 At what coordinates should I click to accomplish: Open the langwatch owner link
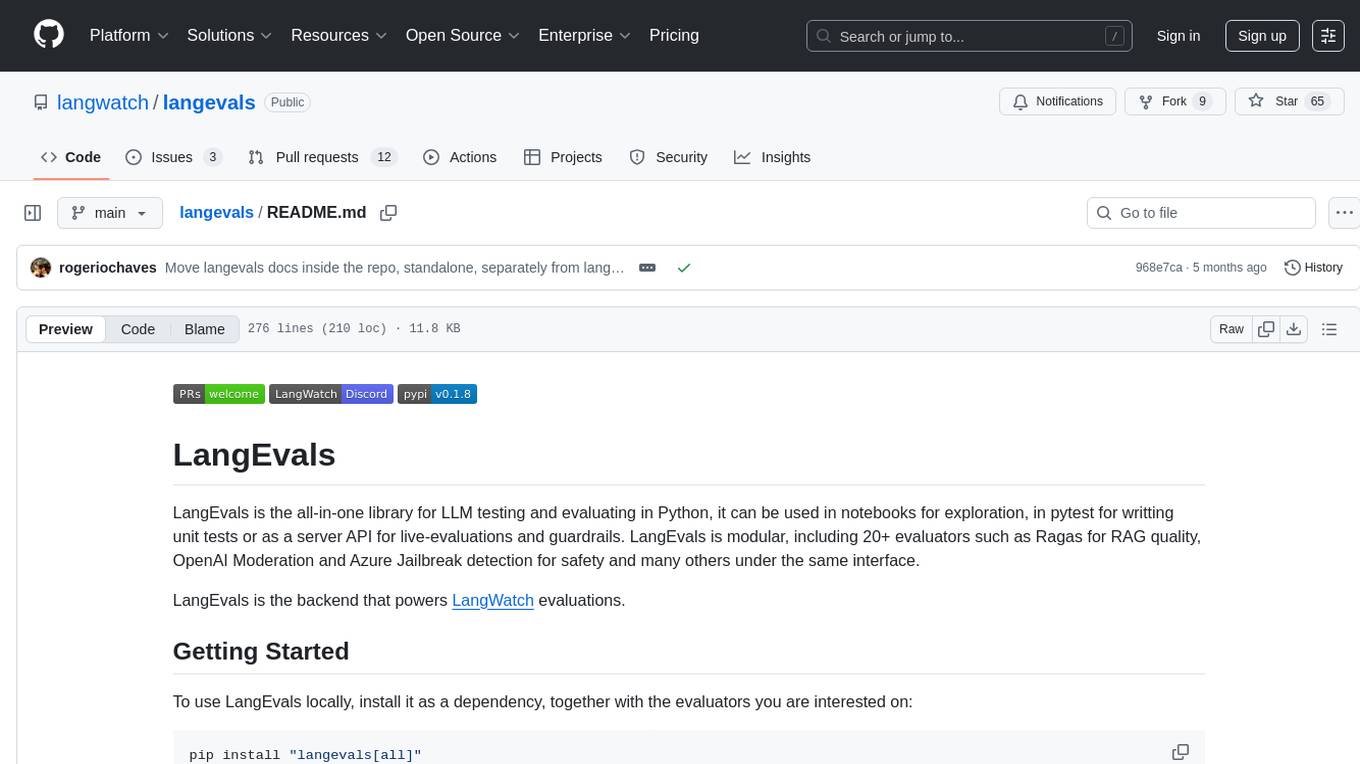click(103, 102)
